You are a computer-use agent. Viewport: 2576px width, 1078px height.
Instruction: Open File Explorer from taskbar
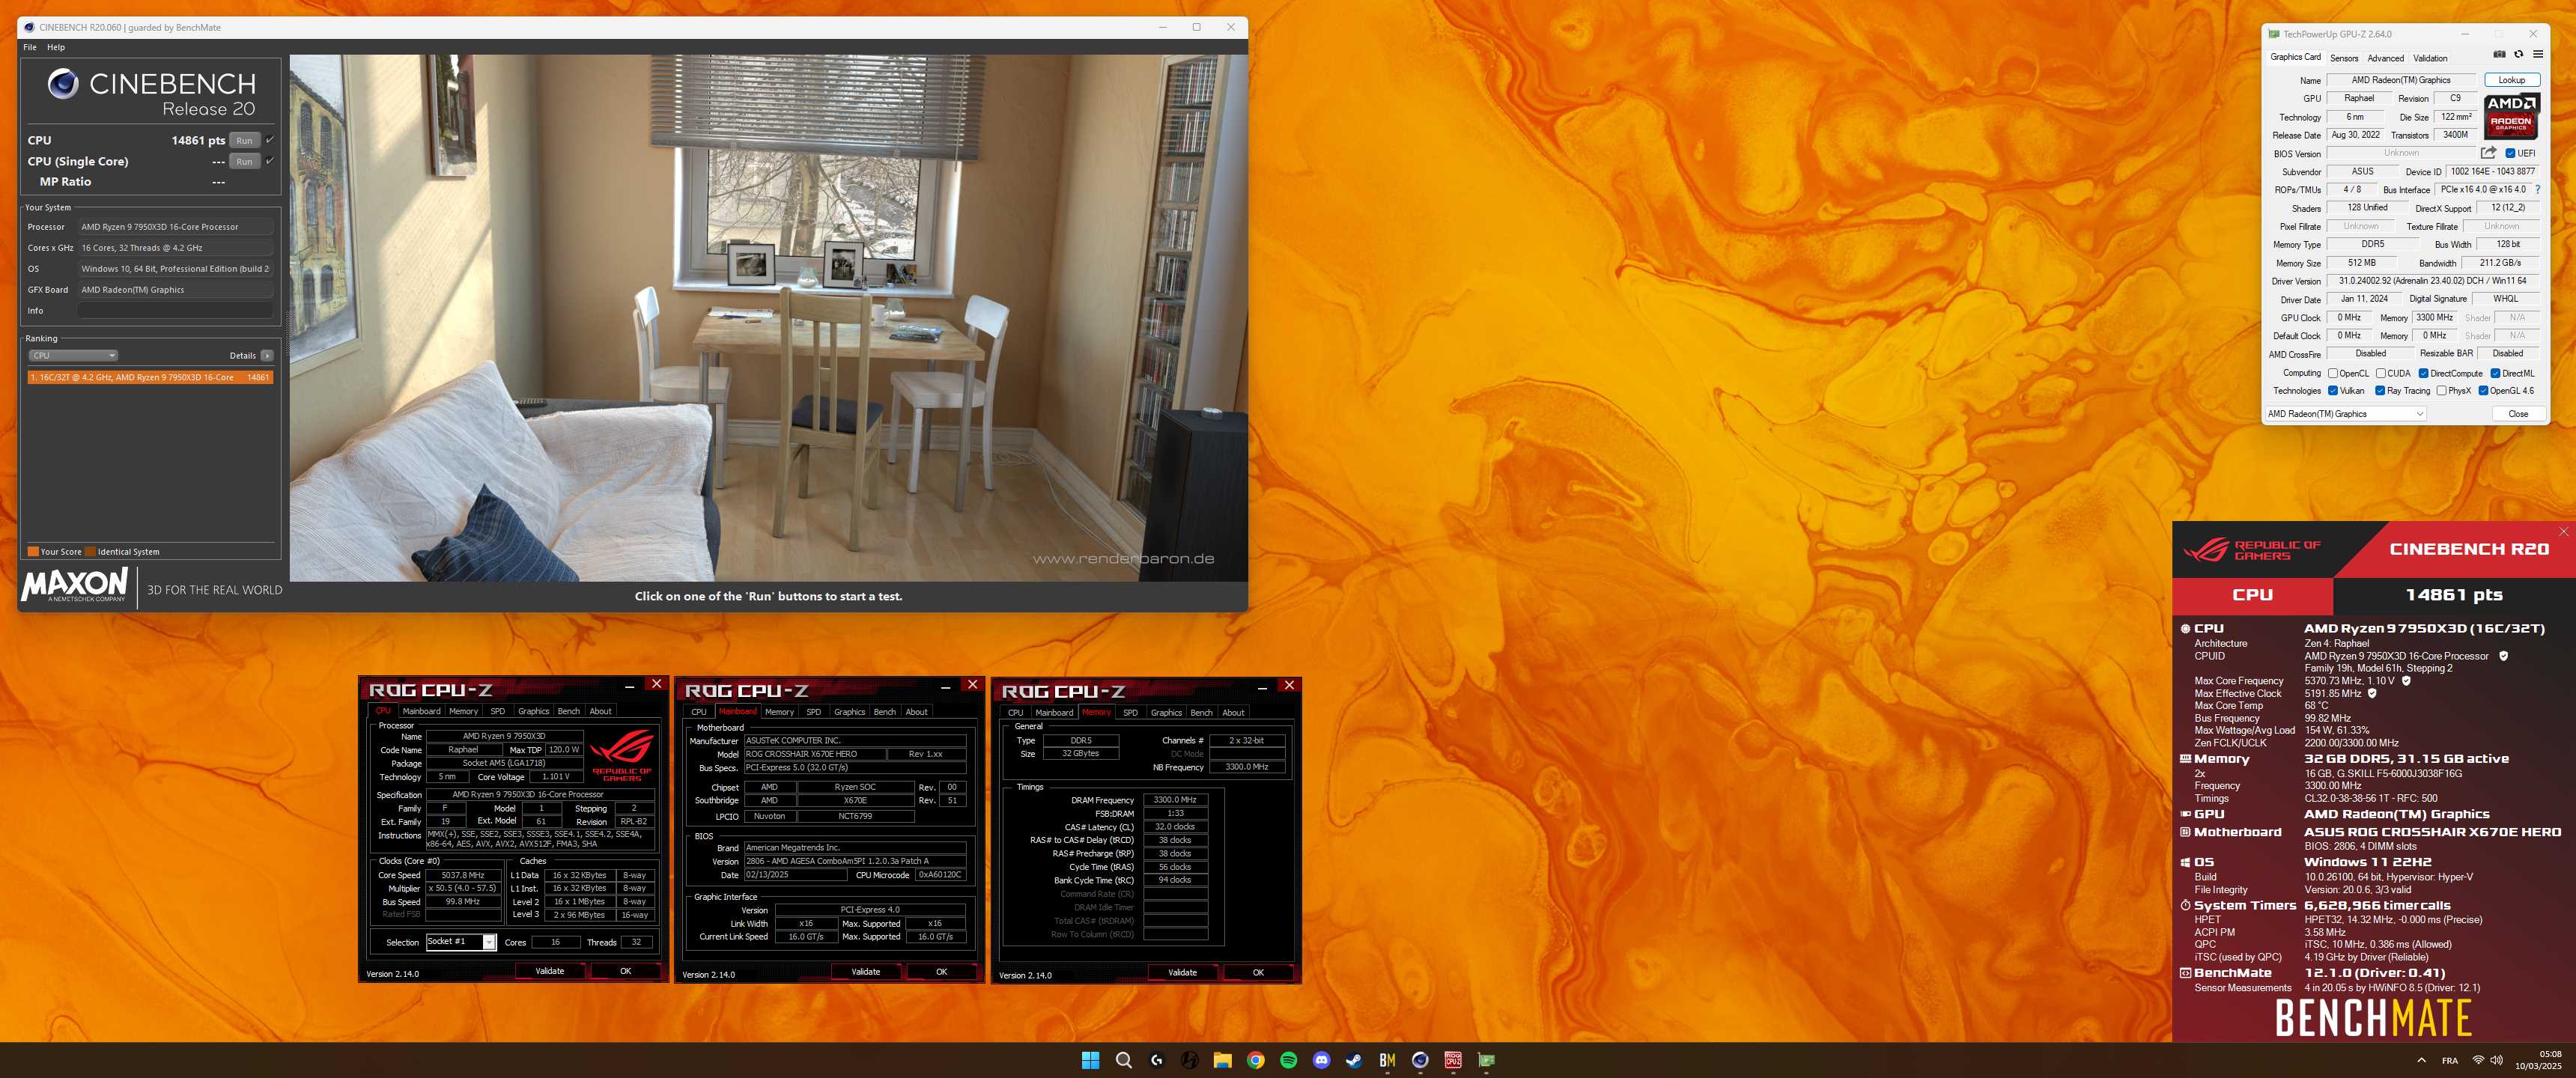coord(1222,1060)
